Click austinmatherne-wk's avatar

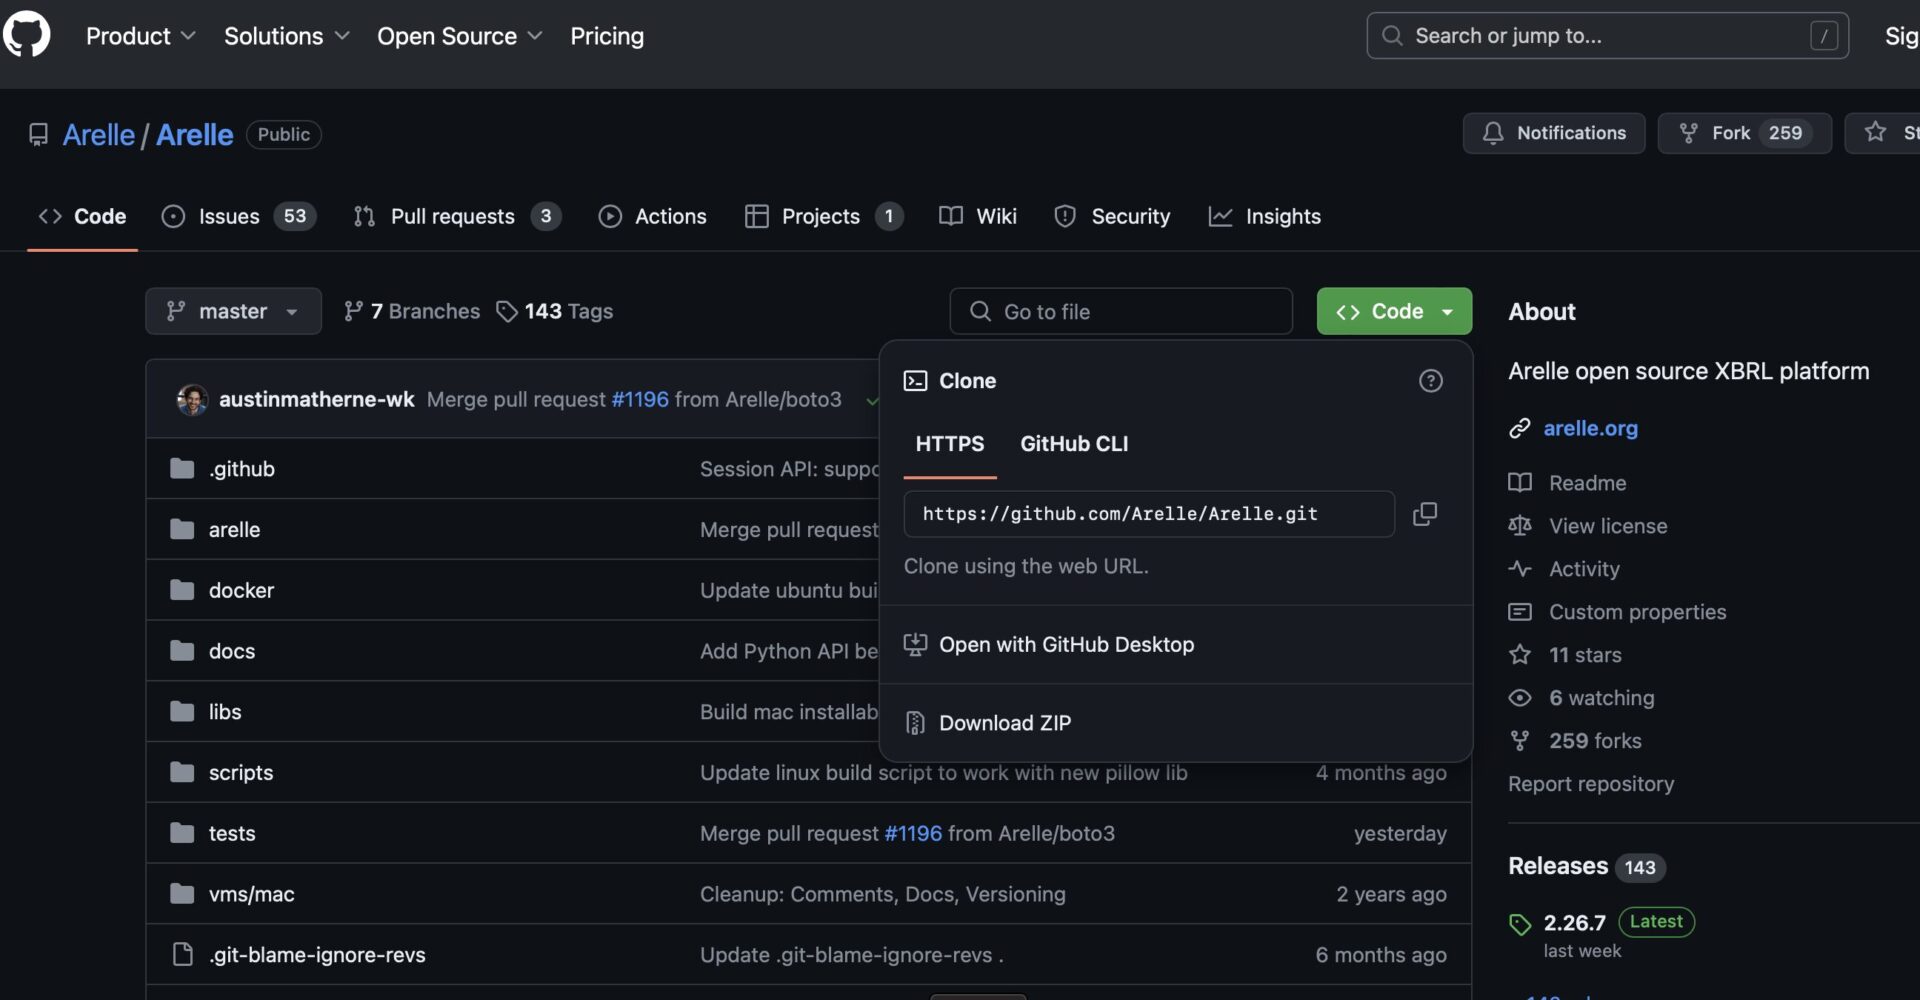[x=192, y=399]
